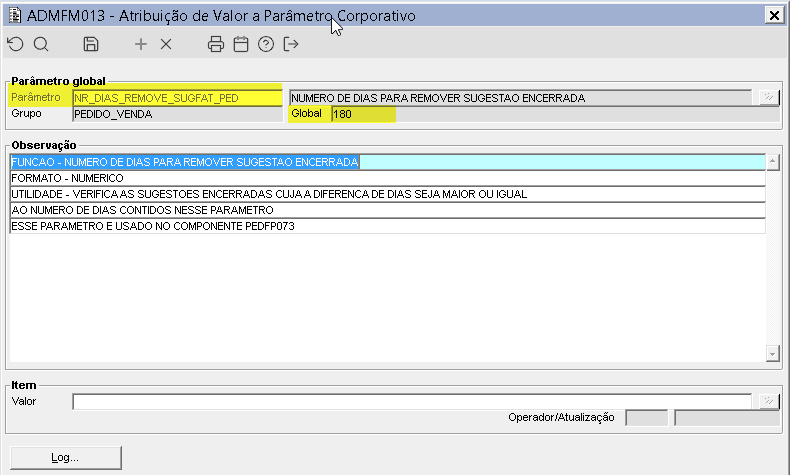
Task: Select the row 'ESSE PARAMETRO E USADO NO COMPONENTE PEDFP073'
Action: pos(387,226)
